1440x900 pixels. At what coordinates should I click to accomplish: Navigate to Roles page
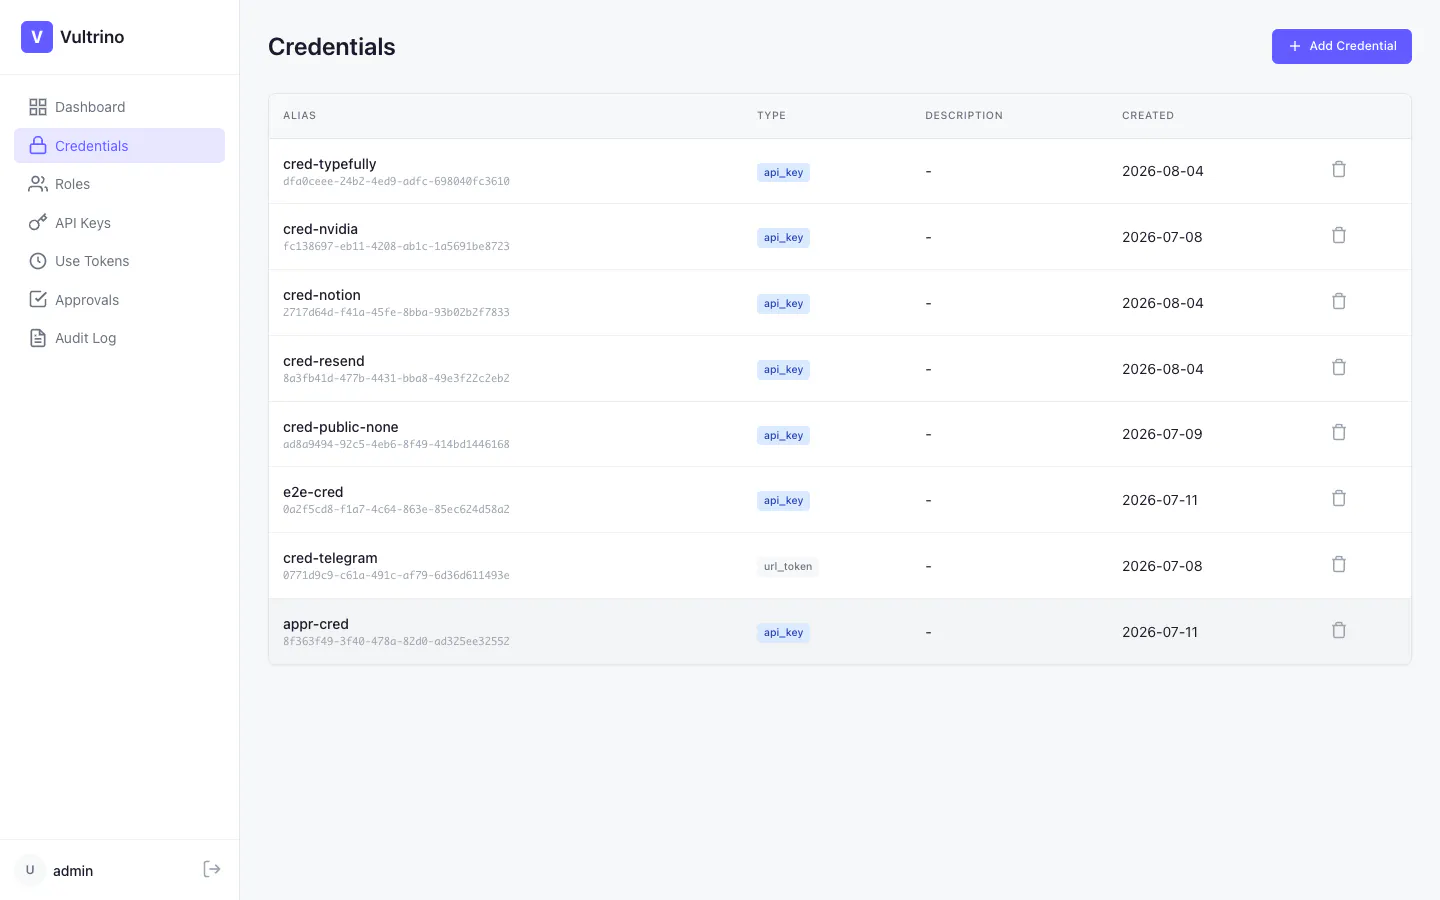point(119,184)
